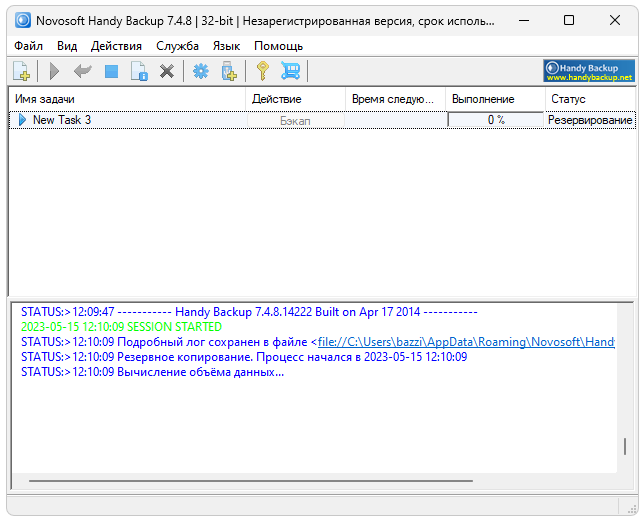
Task: Open task properties page icon
Action: click(x=139, y=71)
